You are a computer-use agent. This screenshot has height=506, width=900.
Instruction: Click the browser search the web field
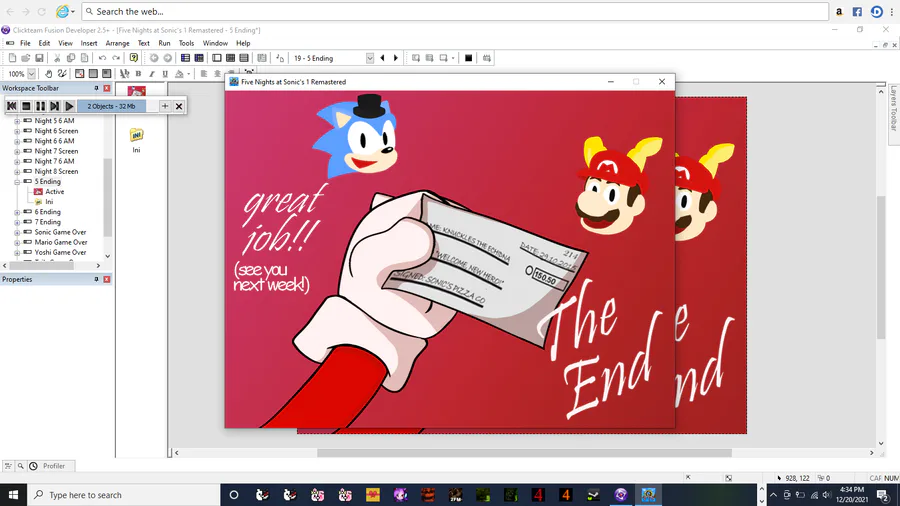(455, 11)
